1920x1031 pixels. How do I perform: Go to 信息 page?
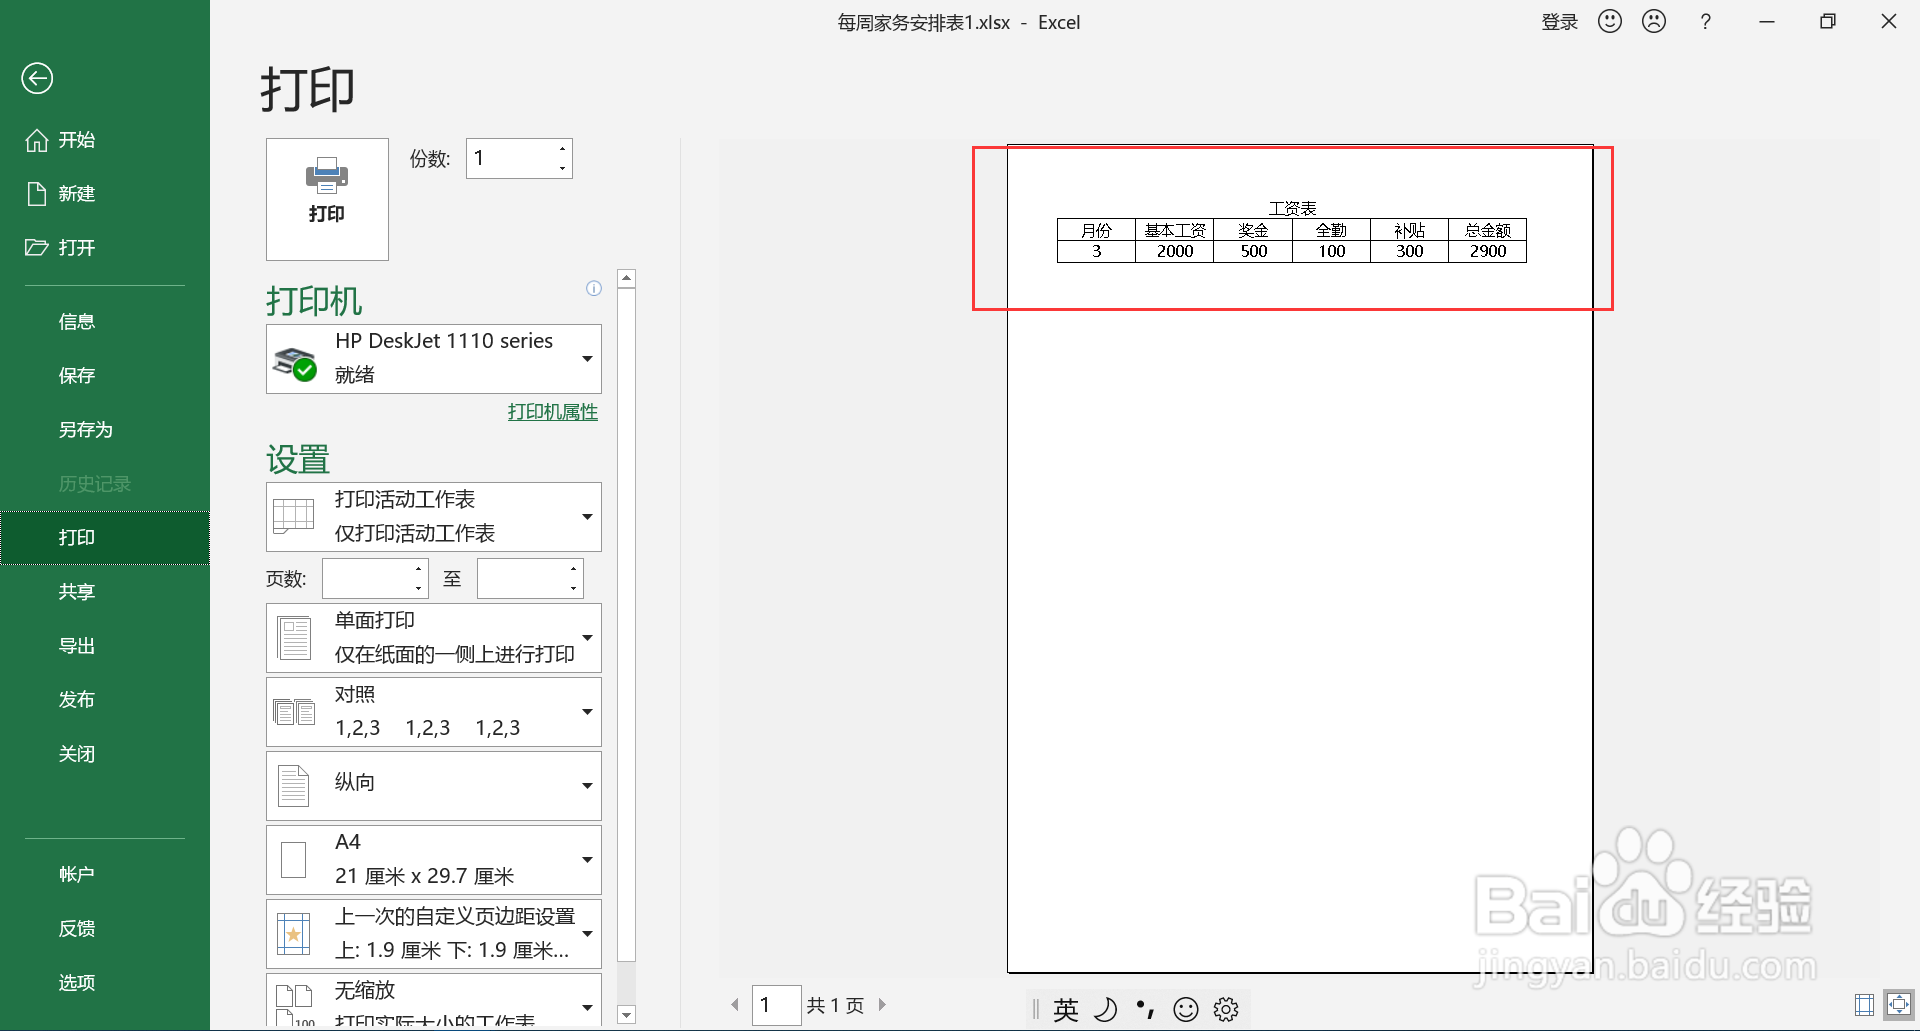pos(77,322)
